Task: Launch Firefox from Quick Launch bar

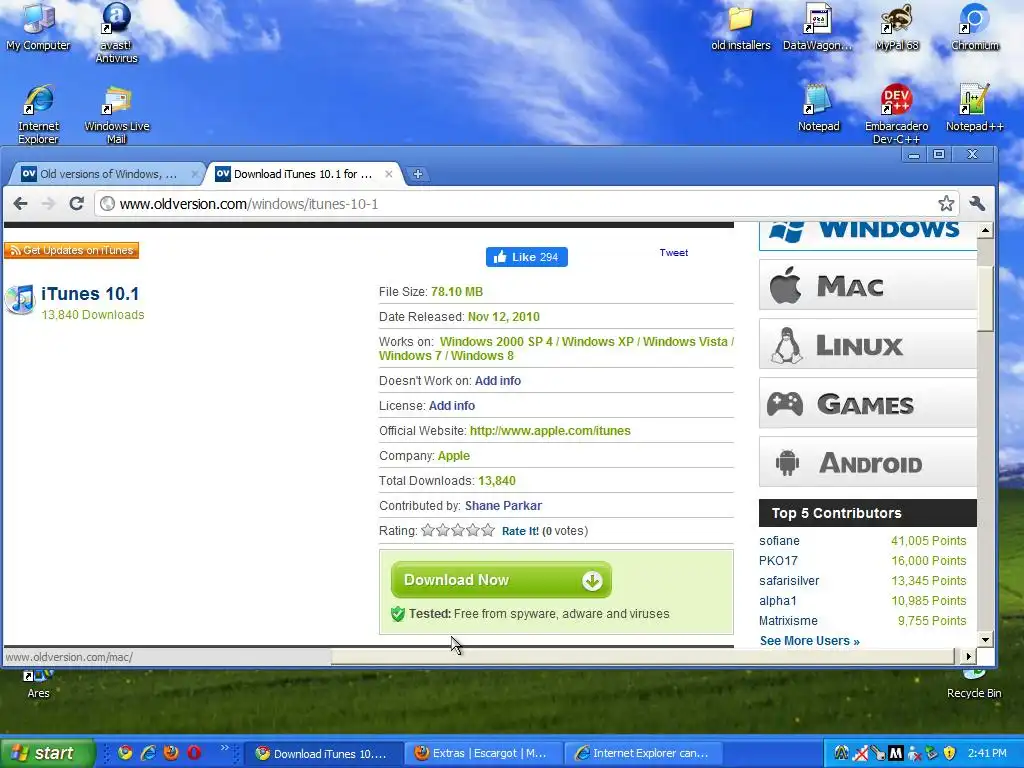Action: [171, 753]
